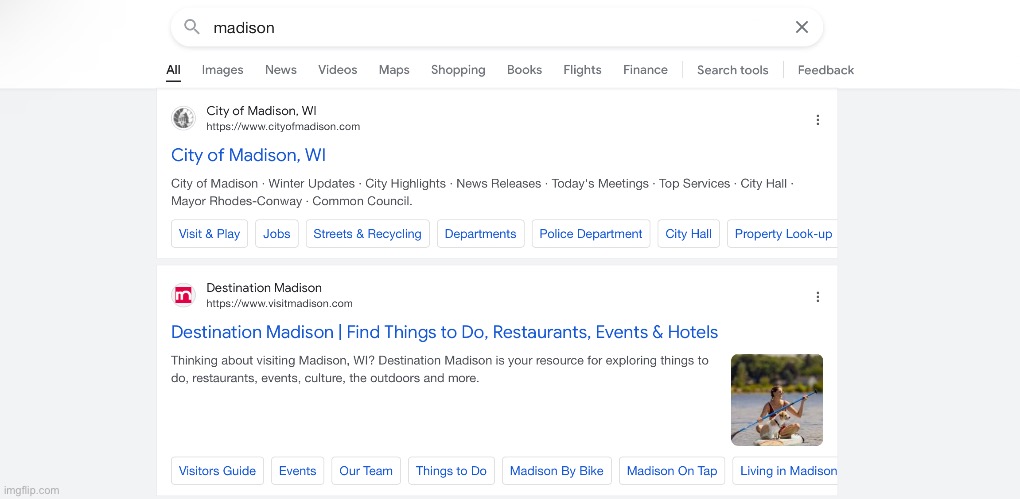Image resolution: width=1020 pixels, height=499 pixels.
Task: Click the Our Team sitelink
Action: pyautogui.click(x=366, y=471)
